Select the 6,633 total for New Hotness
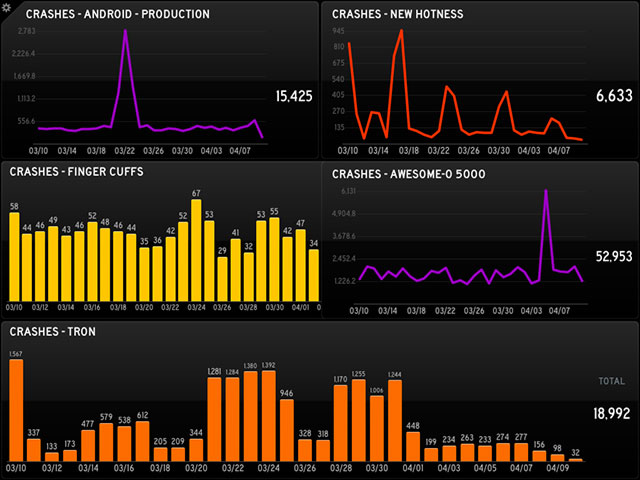Image resolution: width=640 pixels, height=480 pixels. tap(614, 96)
